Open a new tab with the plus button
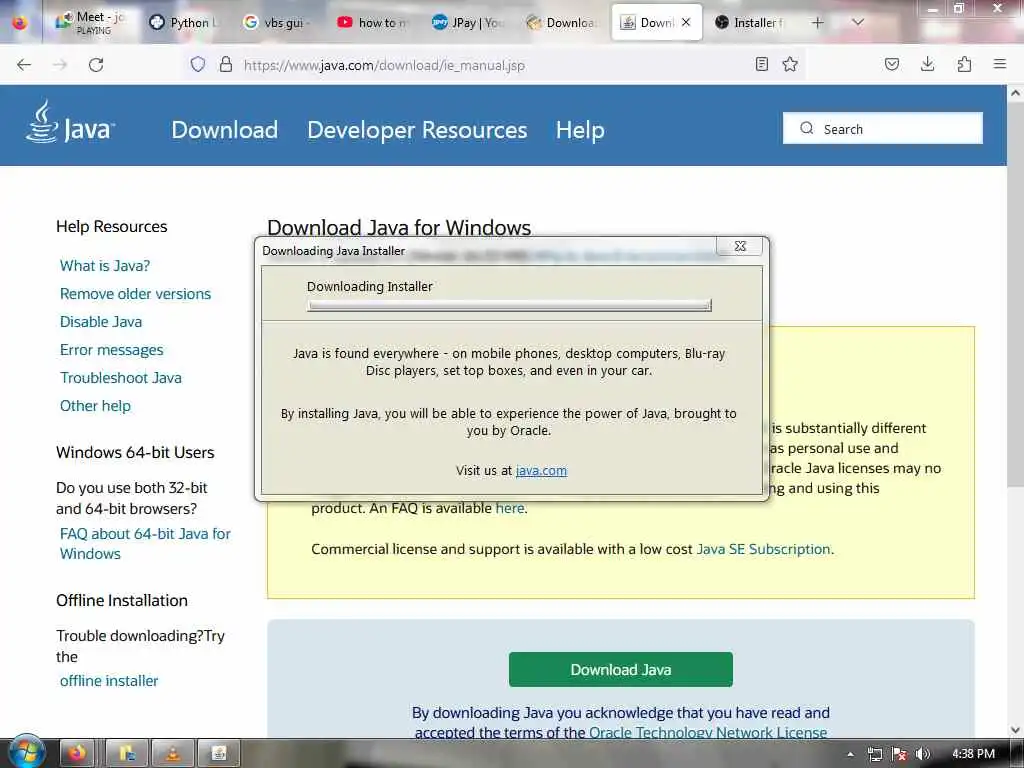 pyautogui.click(x=817, y=23)
